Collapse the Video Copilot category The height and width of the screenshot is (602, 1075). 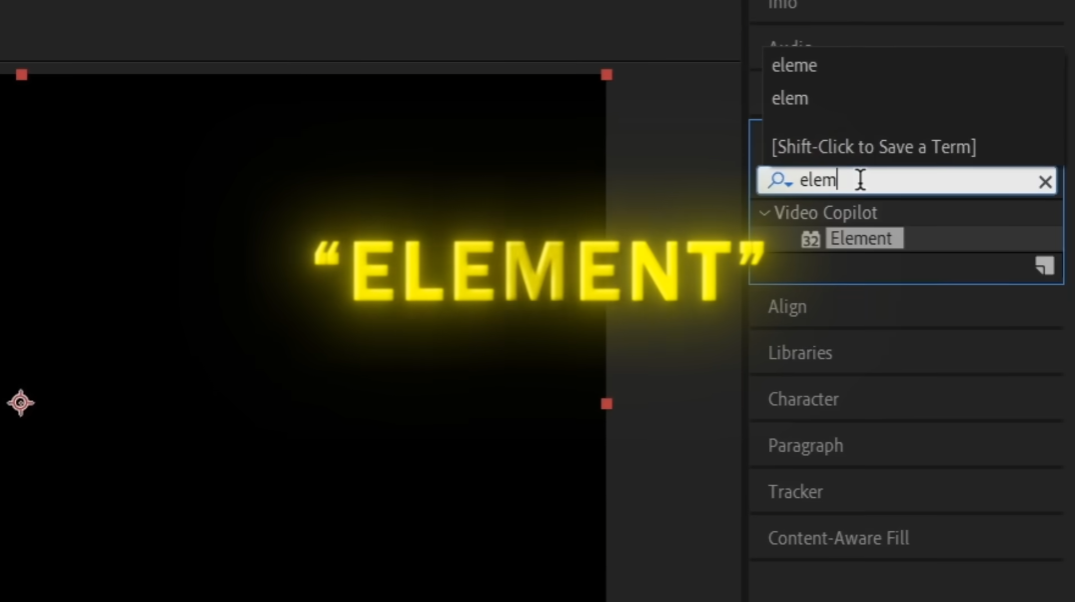coord(764,213)
